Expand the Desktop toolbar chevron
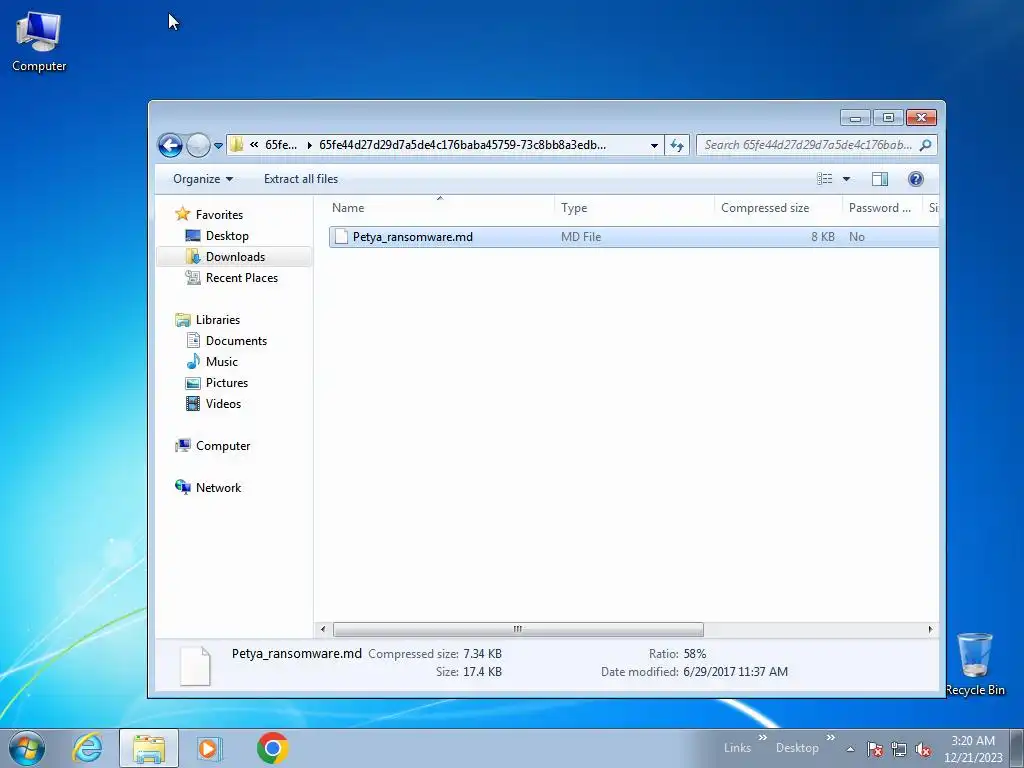This screenshot has height=768, width=1024. point(831,737)
